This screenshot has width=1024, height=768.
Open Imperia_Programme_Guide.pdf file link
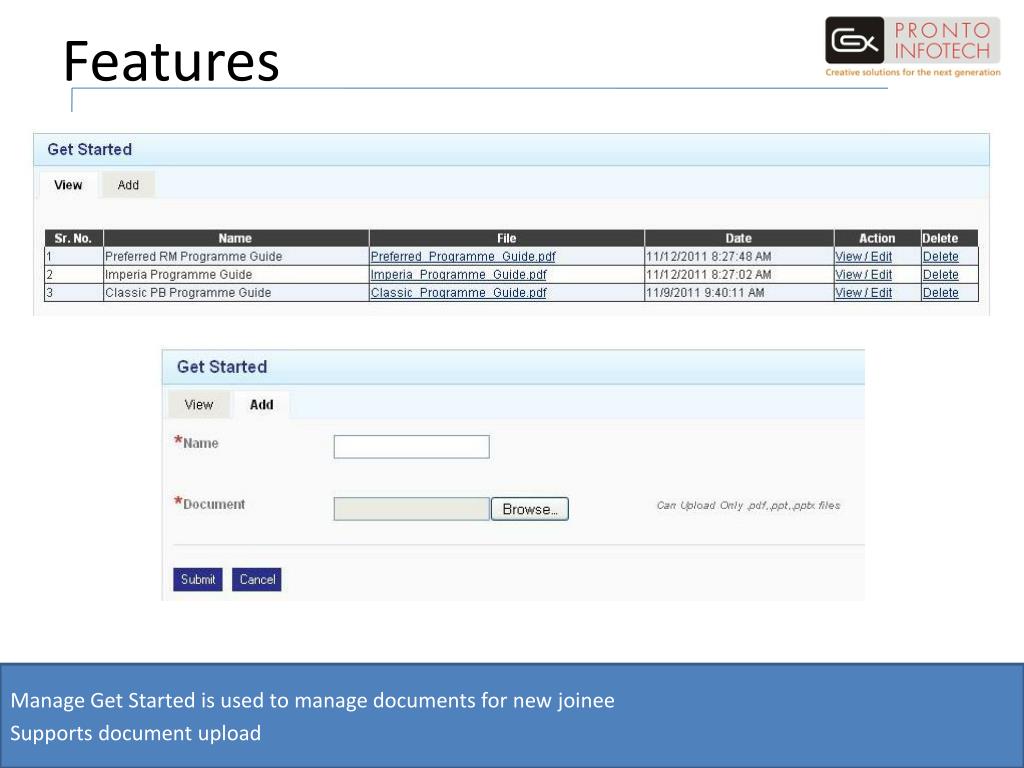point(458,275)
